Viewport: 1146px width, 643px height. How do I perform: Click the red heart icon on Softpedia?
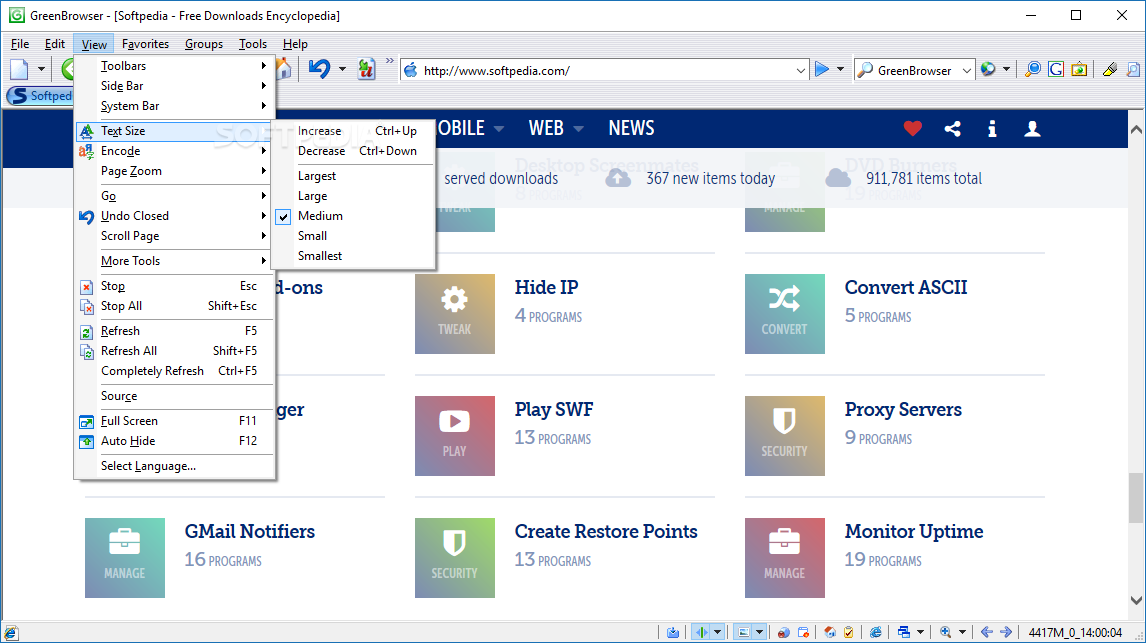[913, 129]
